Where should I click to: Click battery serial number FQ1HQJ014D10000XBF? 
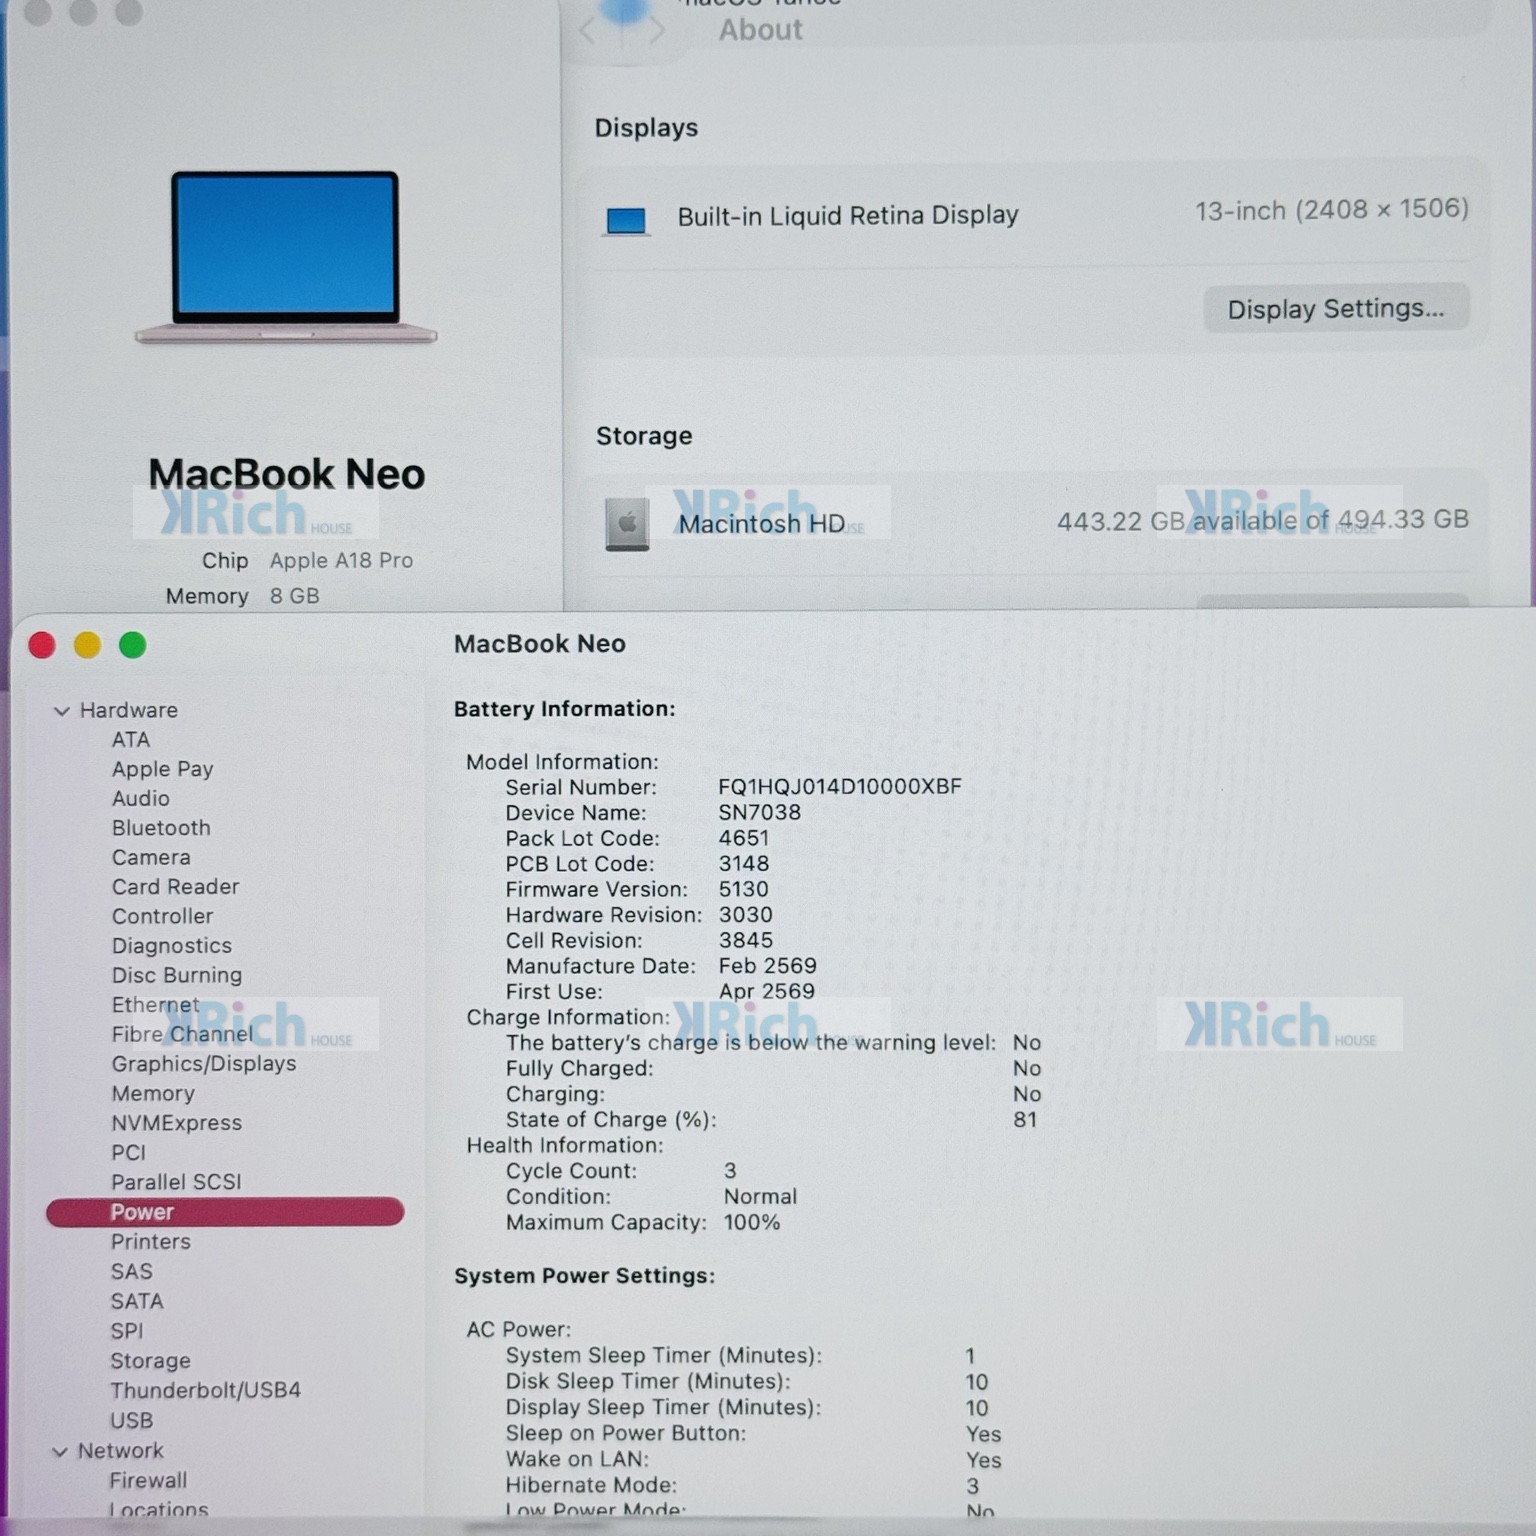pyautogui.click(x=840, y=786)
